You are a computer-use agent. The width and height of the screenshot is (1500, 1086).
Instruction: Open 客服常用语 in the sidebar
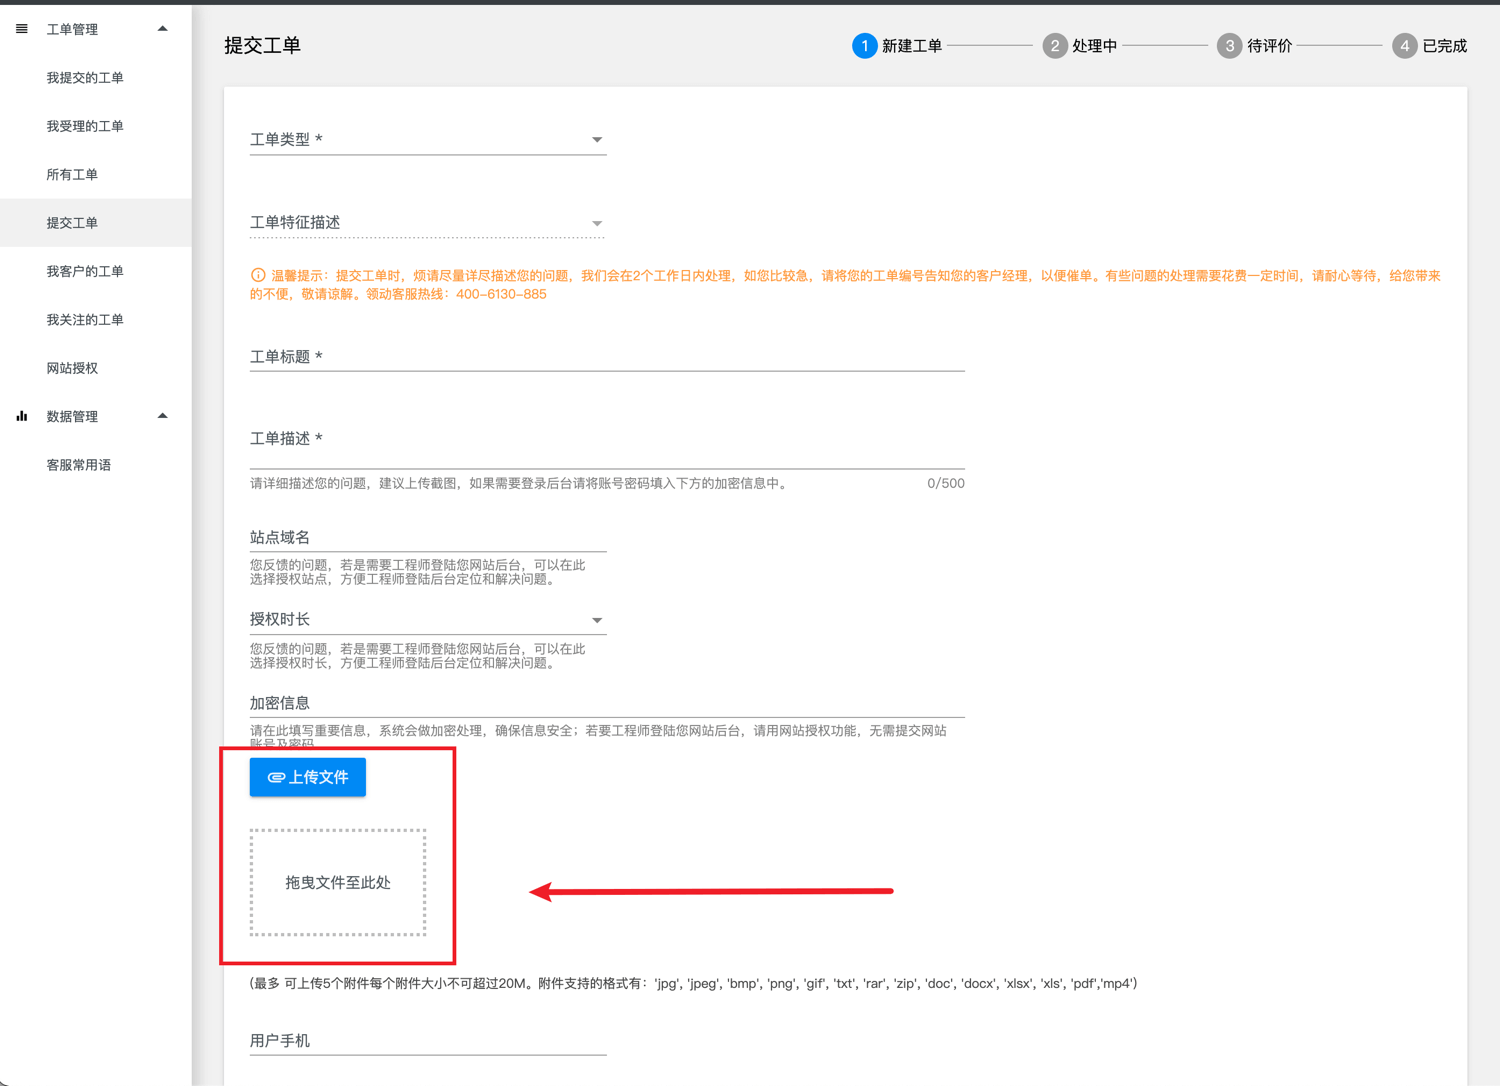79,465
